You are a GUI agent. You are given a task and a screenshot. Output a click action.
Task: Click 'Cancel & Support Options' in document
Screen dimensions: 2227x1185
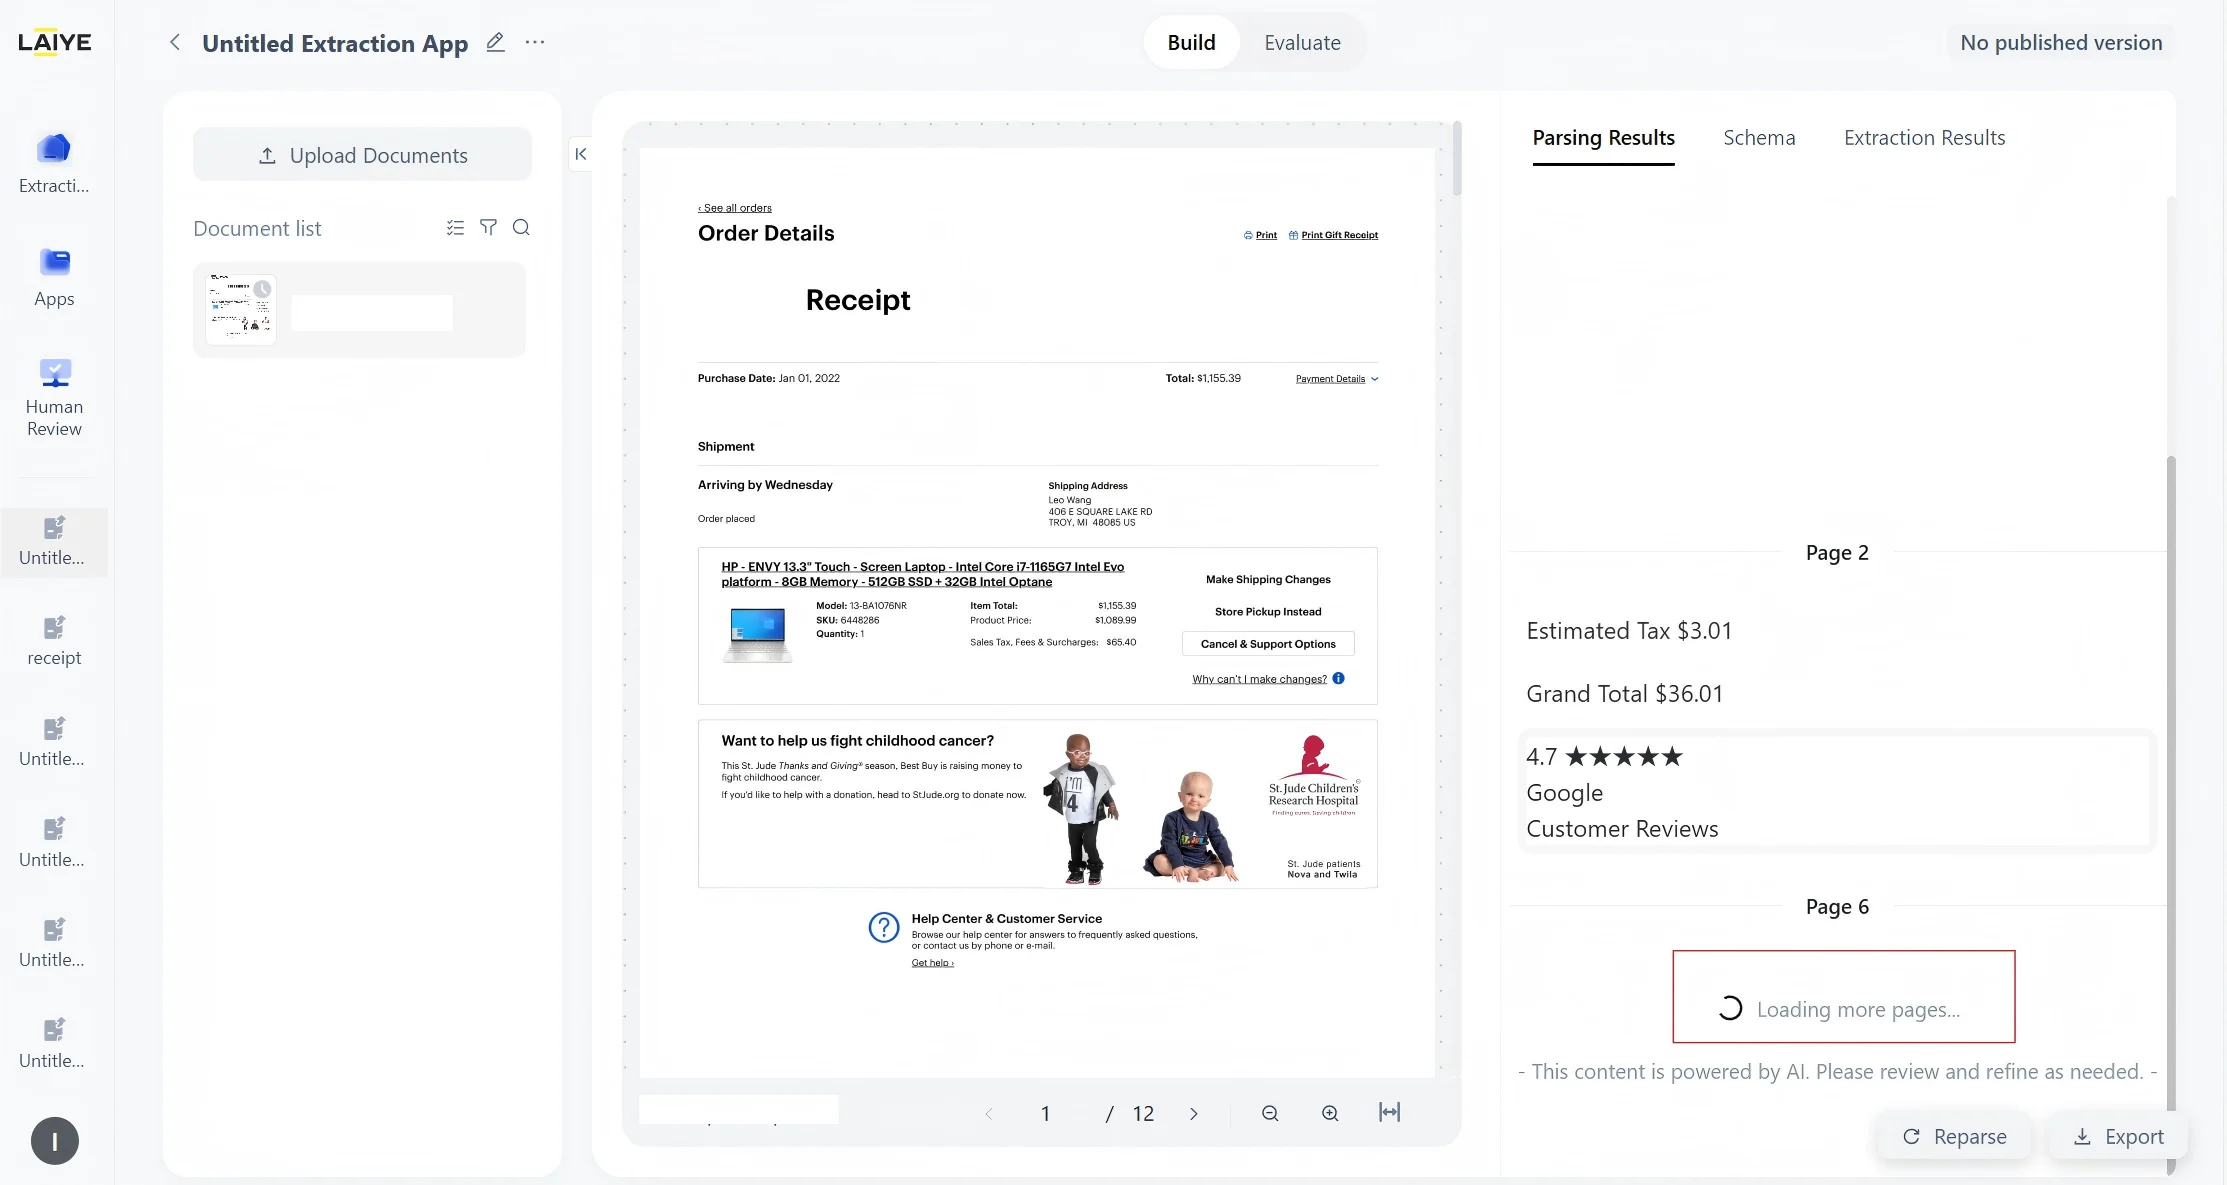(x=1268, y=644)
